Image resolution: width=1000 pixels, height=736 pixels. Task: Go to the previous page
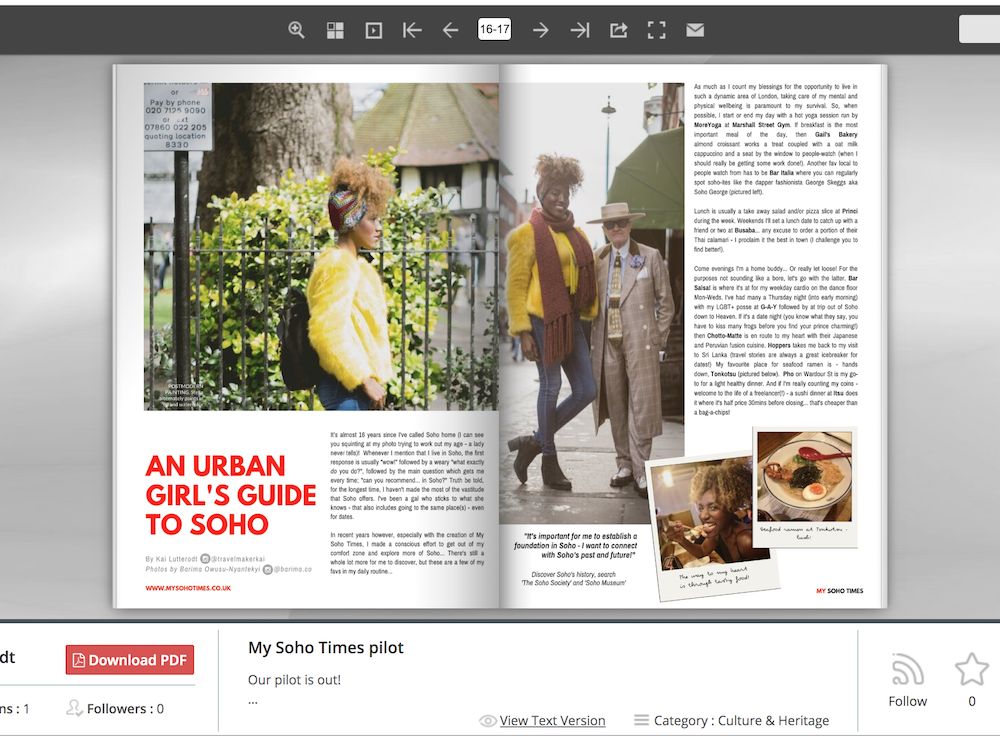click(450, 30)
